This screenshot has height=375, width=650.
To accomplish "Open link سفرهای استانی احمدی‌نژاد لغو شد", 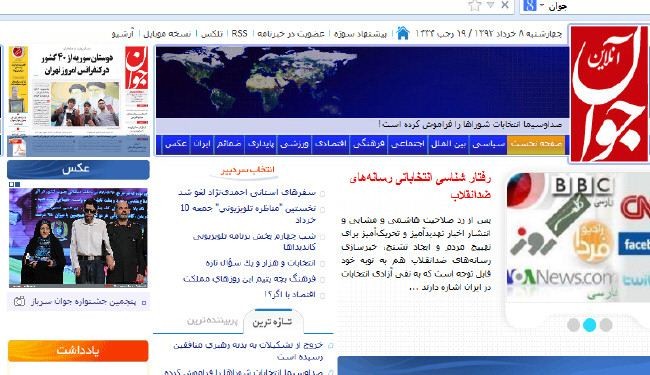I will coord(247,193).
